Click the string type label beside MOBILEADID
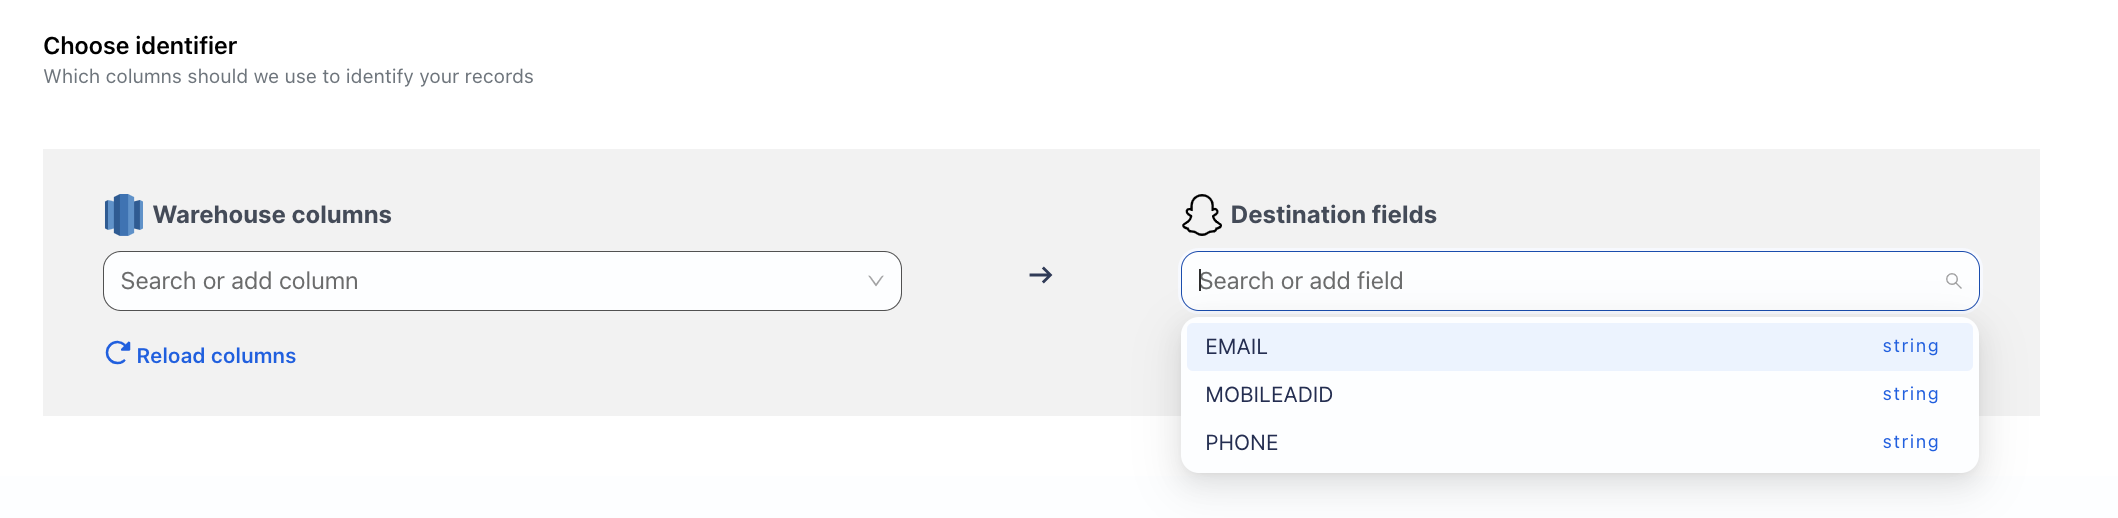The image size is (2118, 518). 1910,394
